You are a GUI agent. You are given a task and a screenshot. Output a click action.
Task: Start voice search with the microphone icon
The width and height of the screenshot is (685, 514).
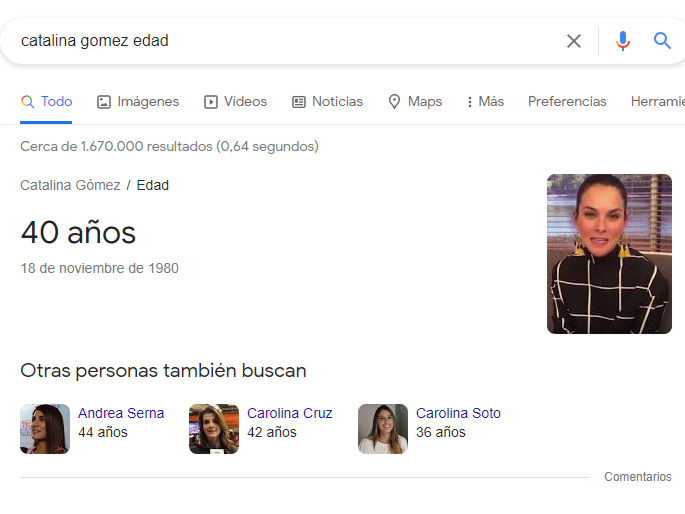[x=623, y=41]
